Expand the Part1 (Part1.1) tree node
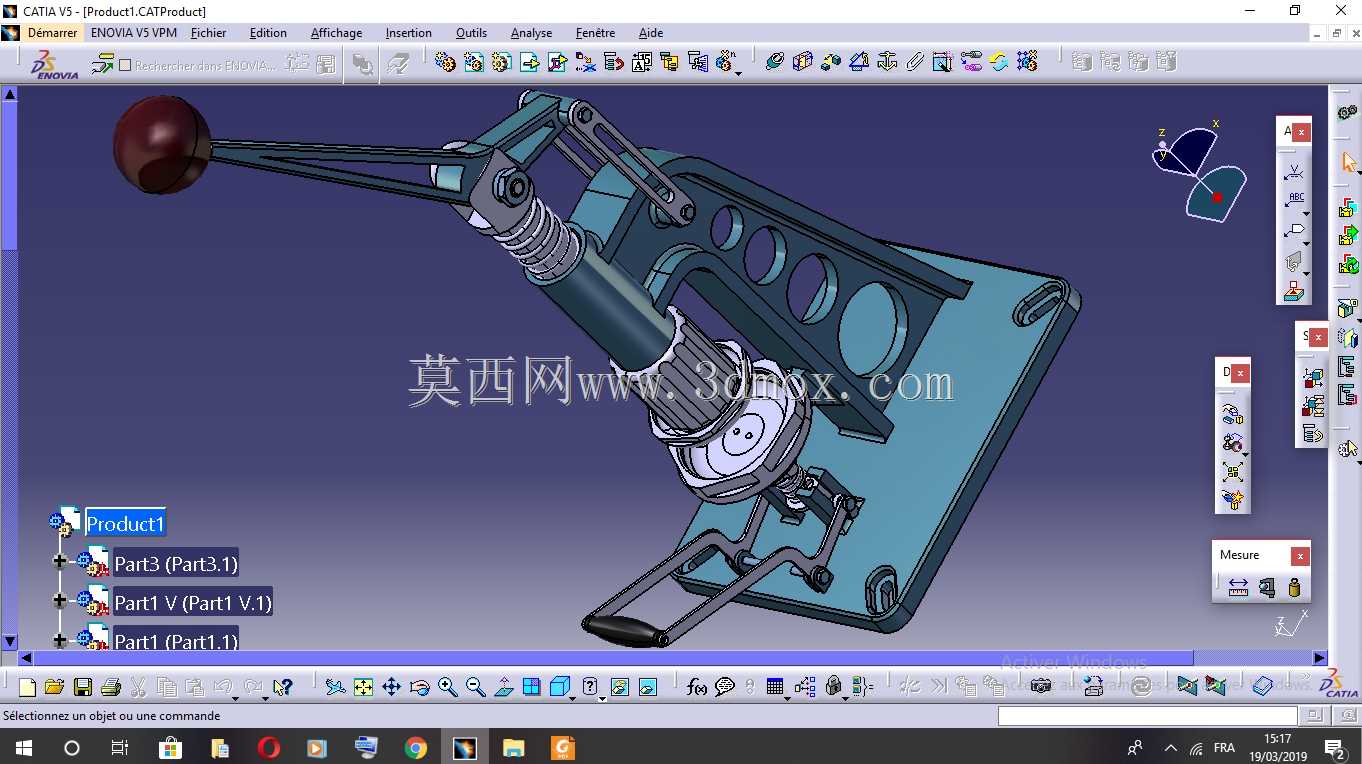 click(60, 640)
